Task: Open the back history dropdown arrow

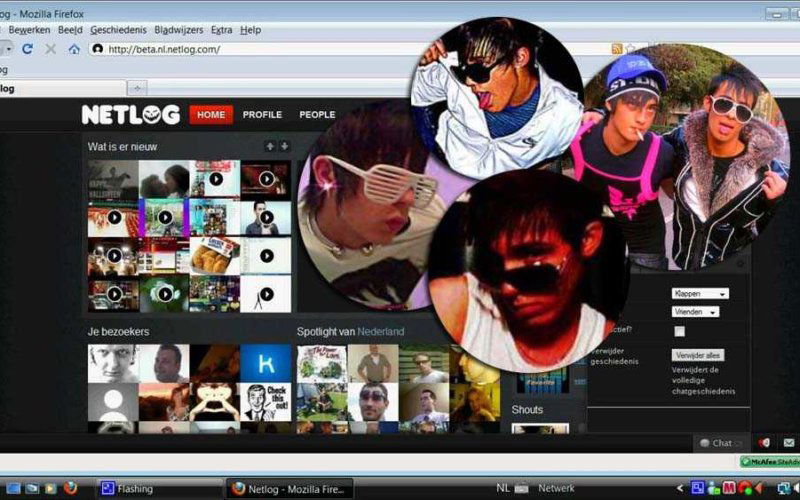Action: pyautogui.click(x=9, y=49)
